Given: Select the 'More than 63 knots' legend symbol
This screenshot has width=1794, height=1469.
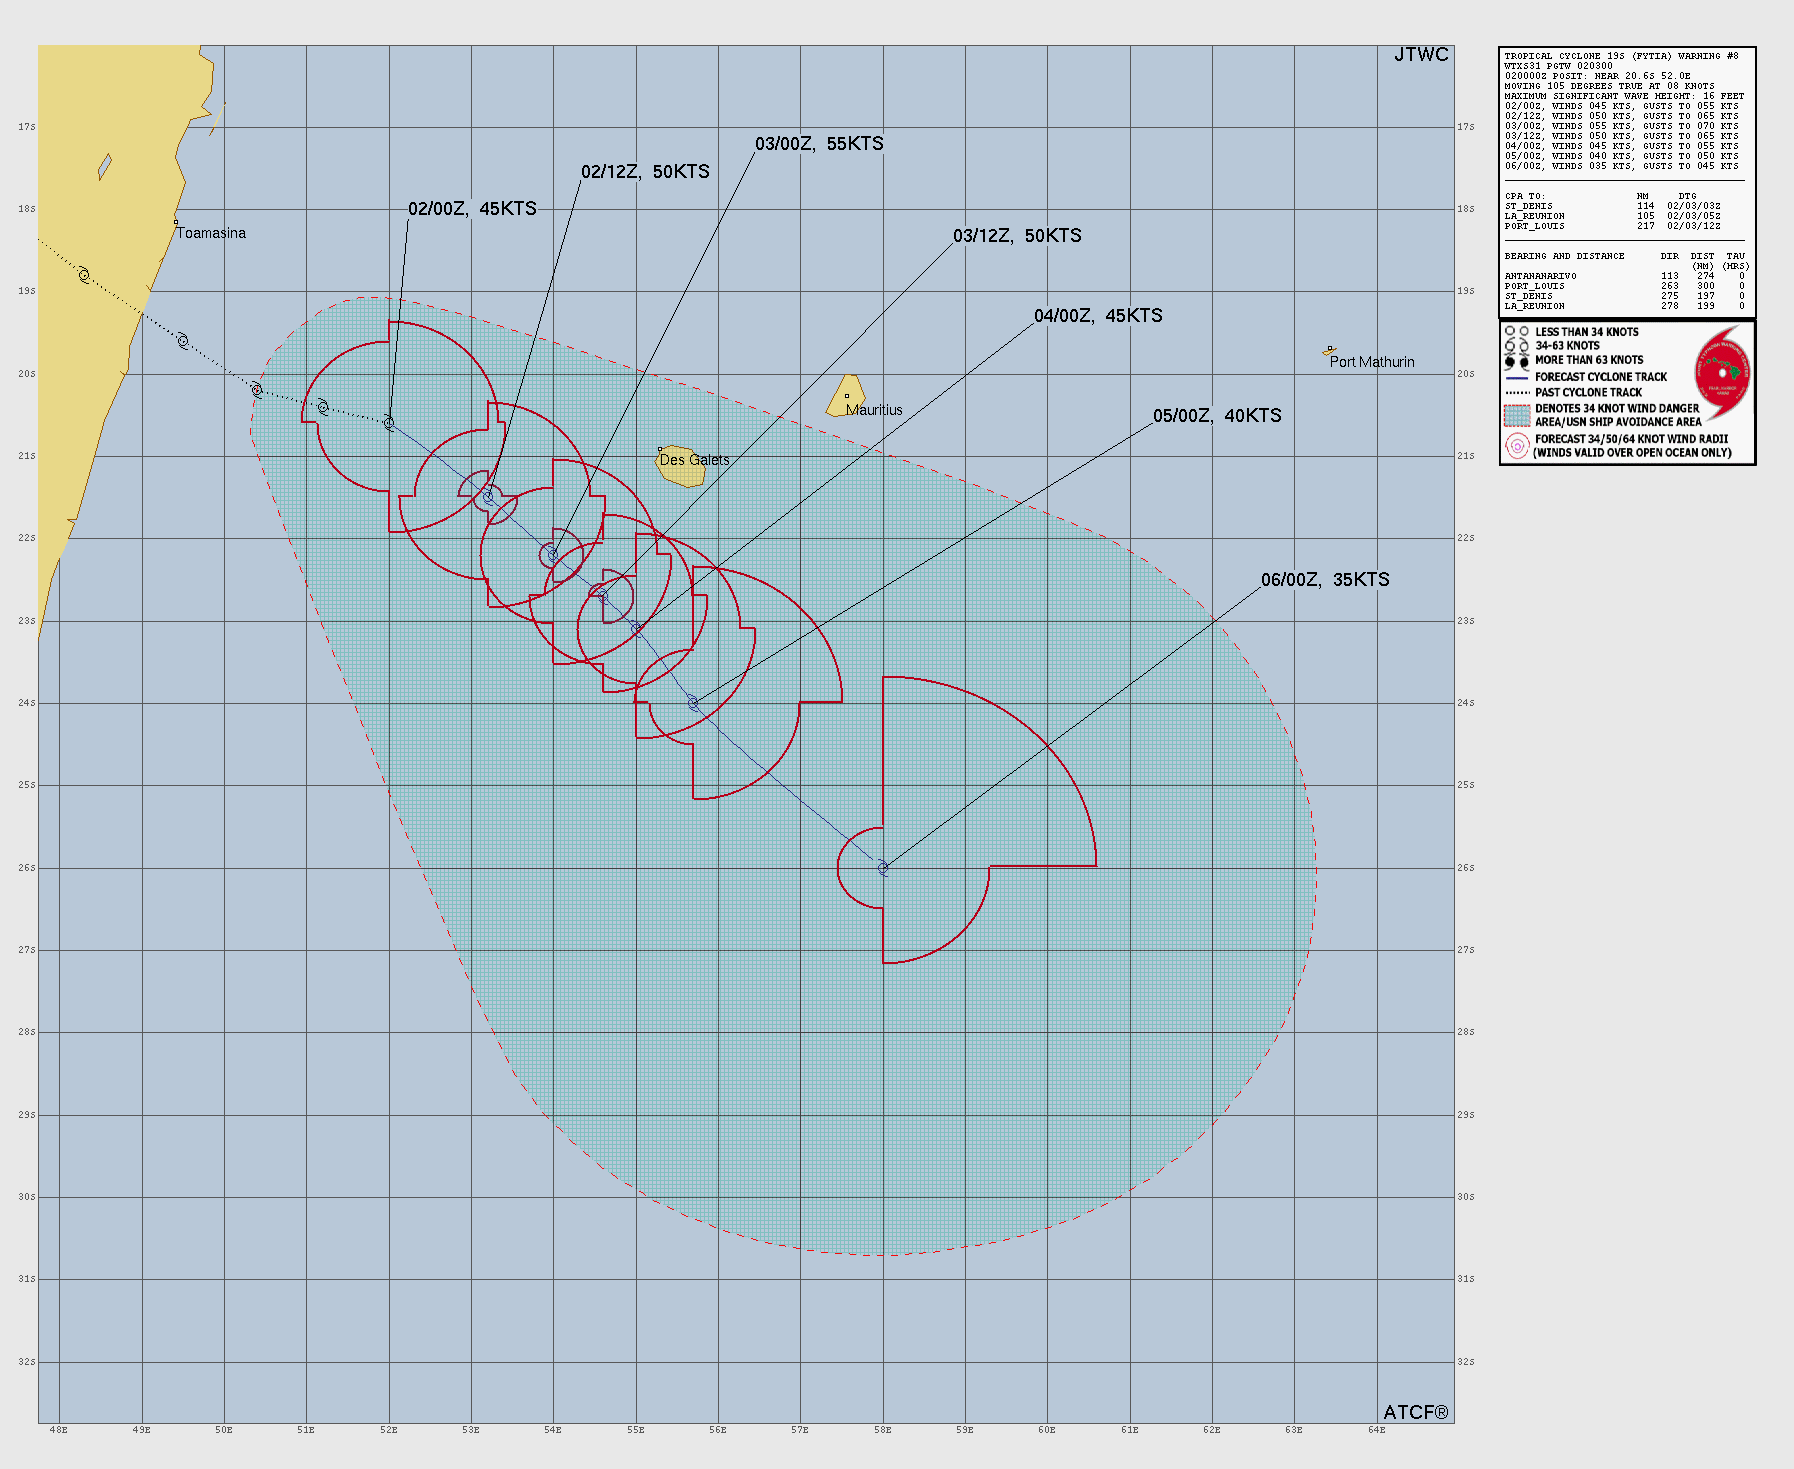Looking at the screenshot, I should pyautogui.click(x=1516, y=360).
